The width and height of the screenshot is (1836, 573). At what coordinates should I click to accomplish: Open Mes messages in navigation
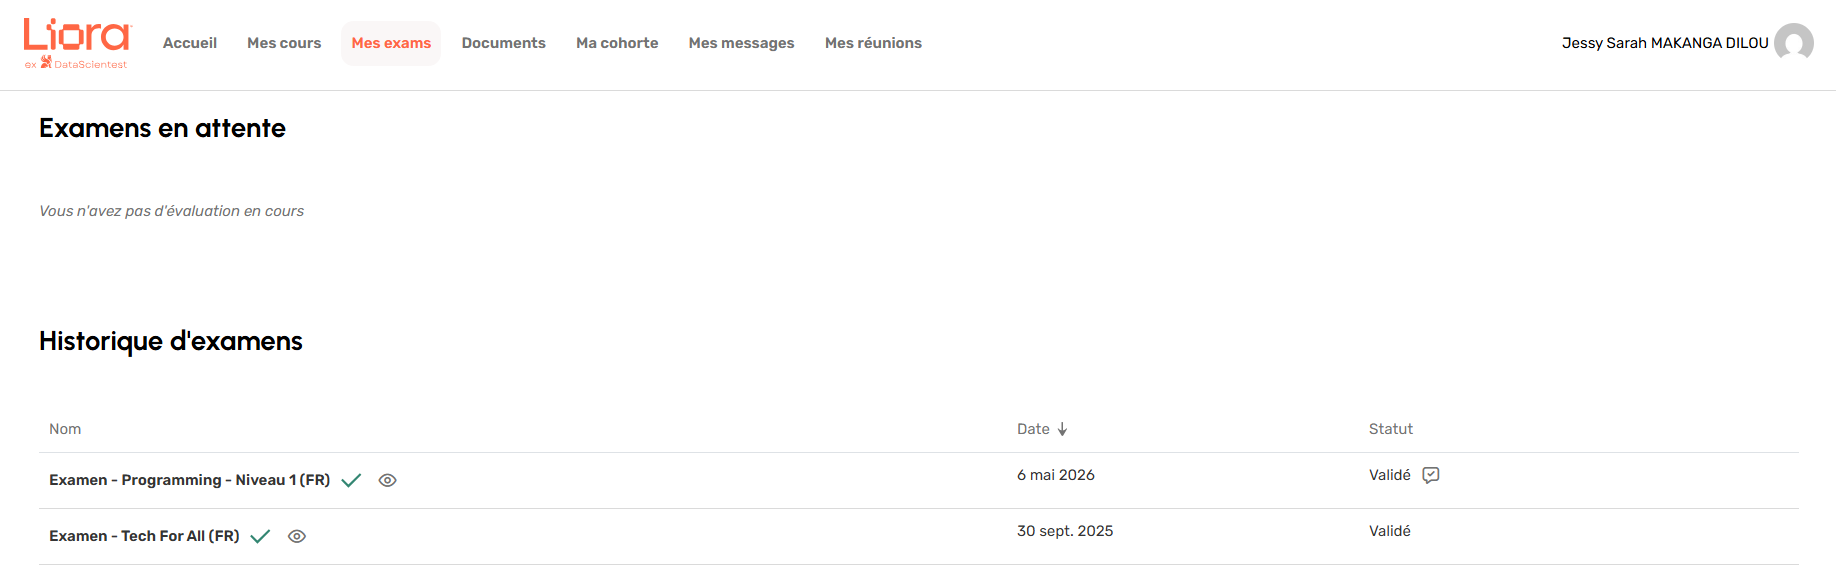point(741,43)
